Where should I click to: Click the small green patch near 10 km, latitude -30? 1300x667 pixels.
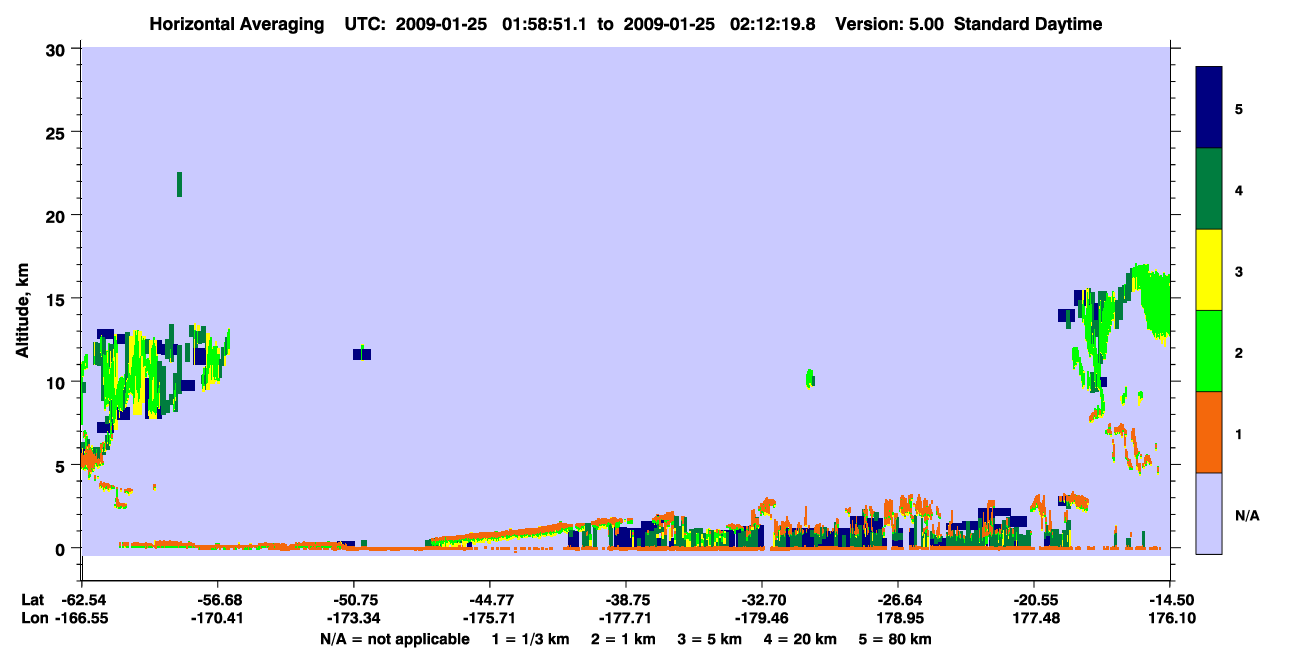coord(809,378)
